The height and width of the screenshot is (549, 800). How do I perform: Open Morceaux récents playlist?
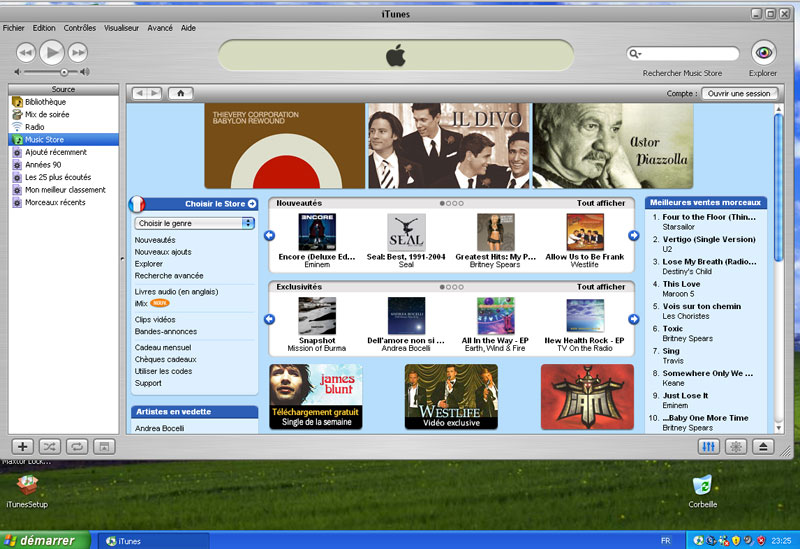point(64,202)
